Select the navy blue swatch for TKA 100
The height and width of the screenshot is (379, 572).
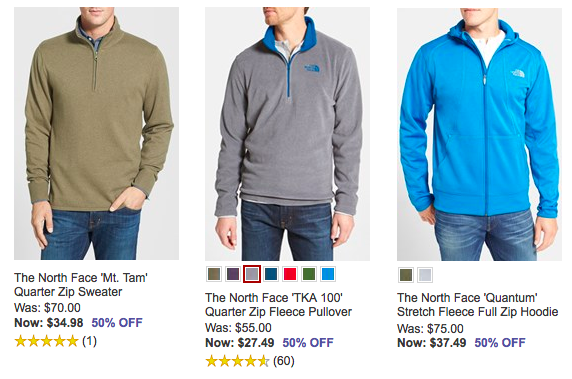click(x=271, y=274)
